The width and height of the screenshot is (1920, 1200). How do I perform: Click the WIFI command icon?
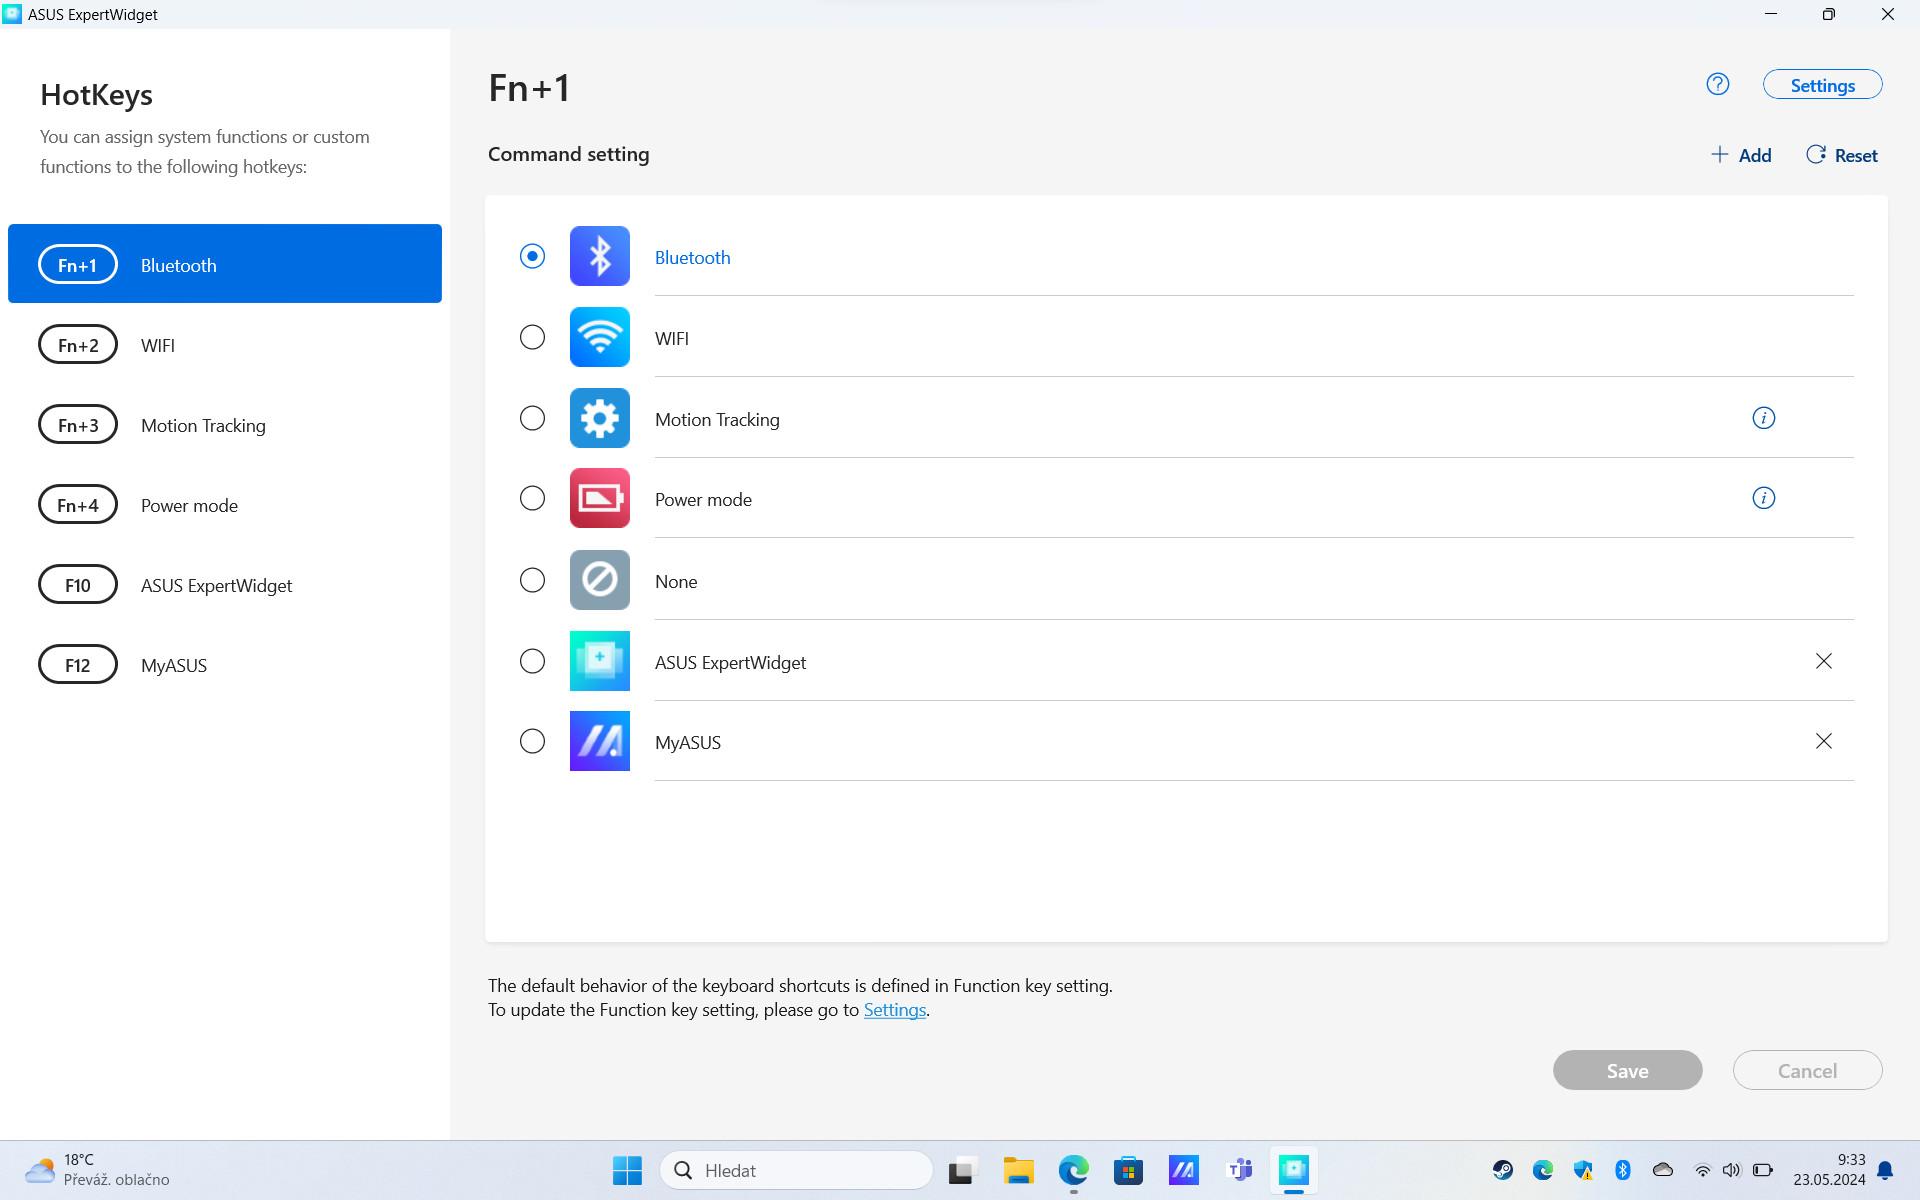[600, 337]
